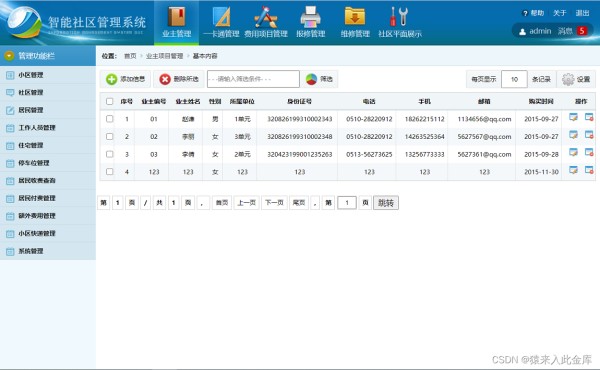This screenshot has height=370, width=600.
Task: Delete the row with owner number 02
Action: 589,135
